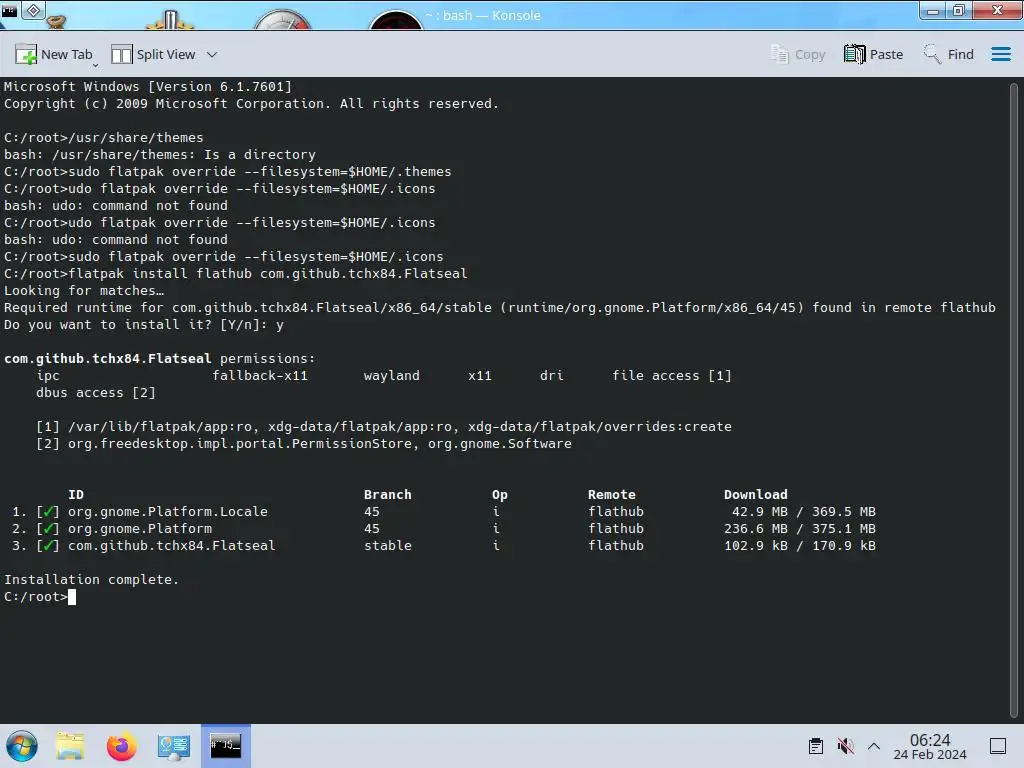Click 'com.github.tchx84.Flatseal' in row 3
This screenshot has width=1024, height=768.
[x=172, y=546]
